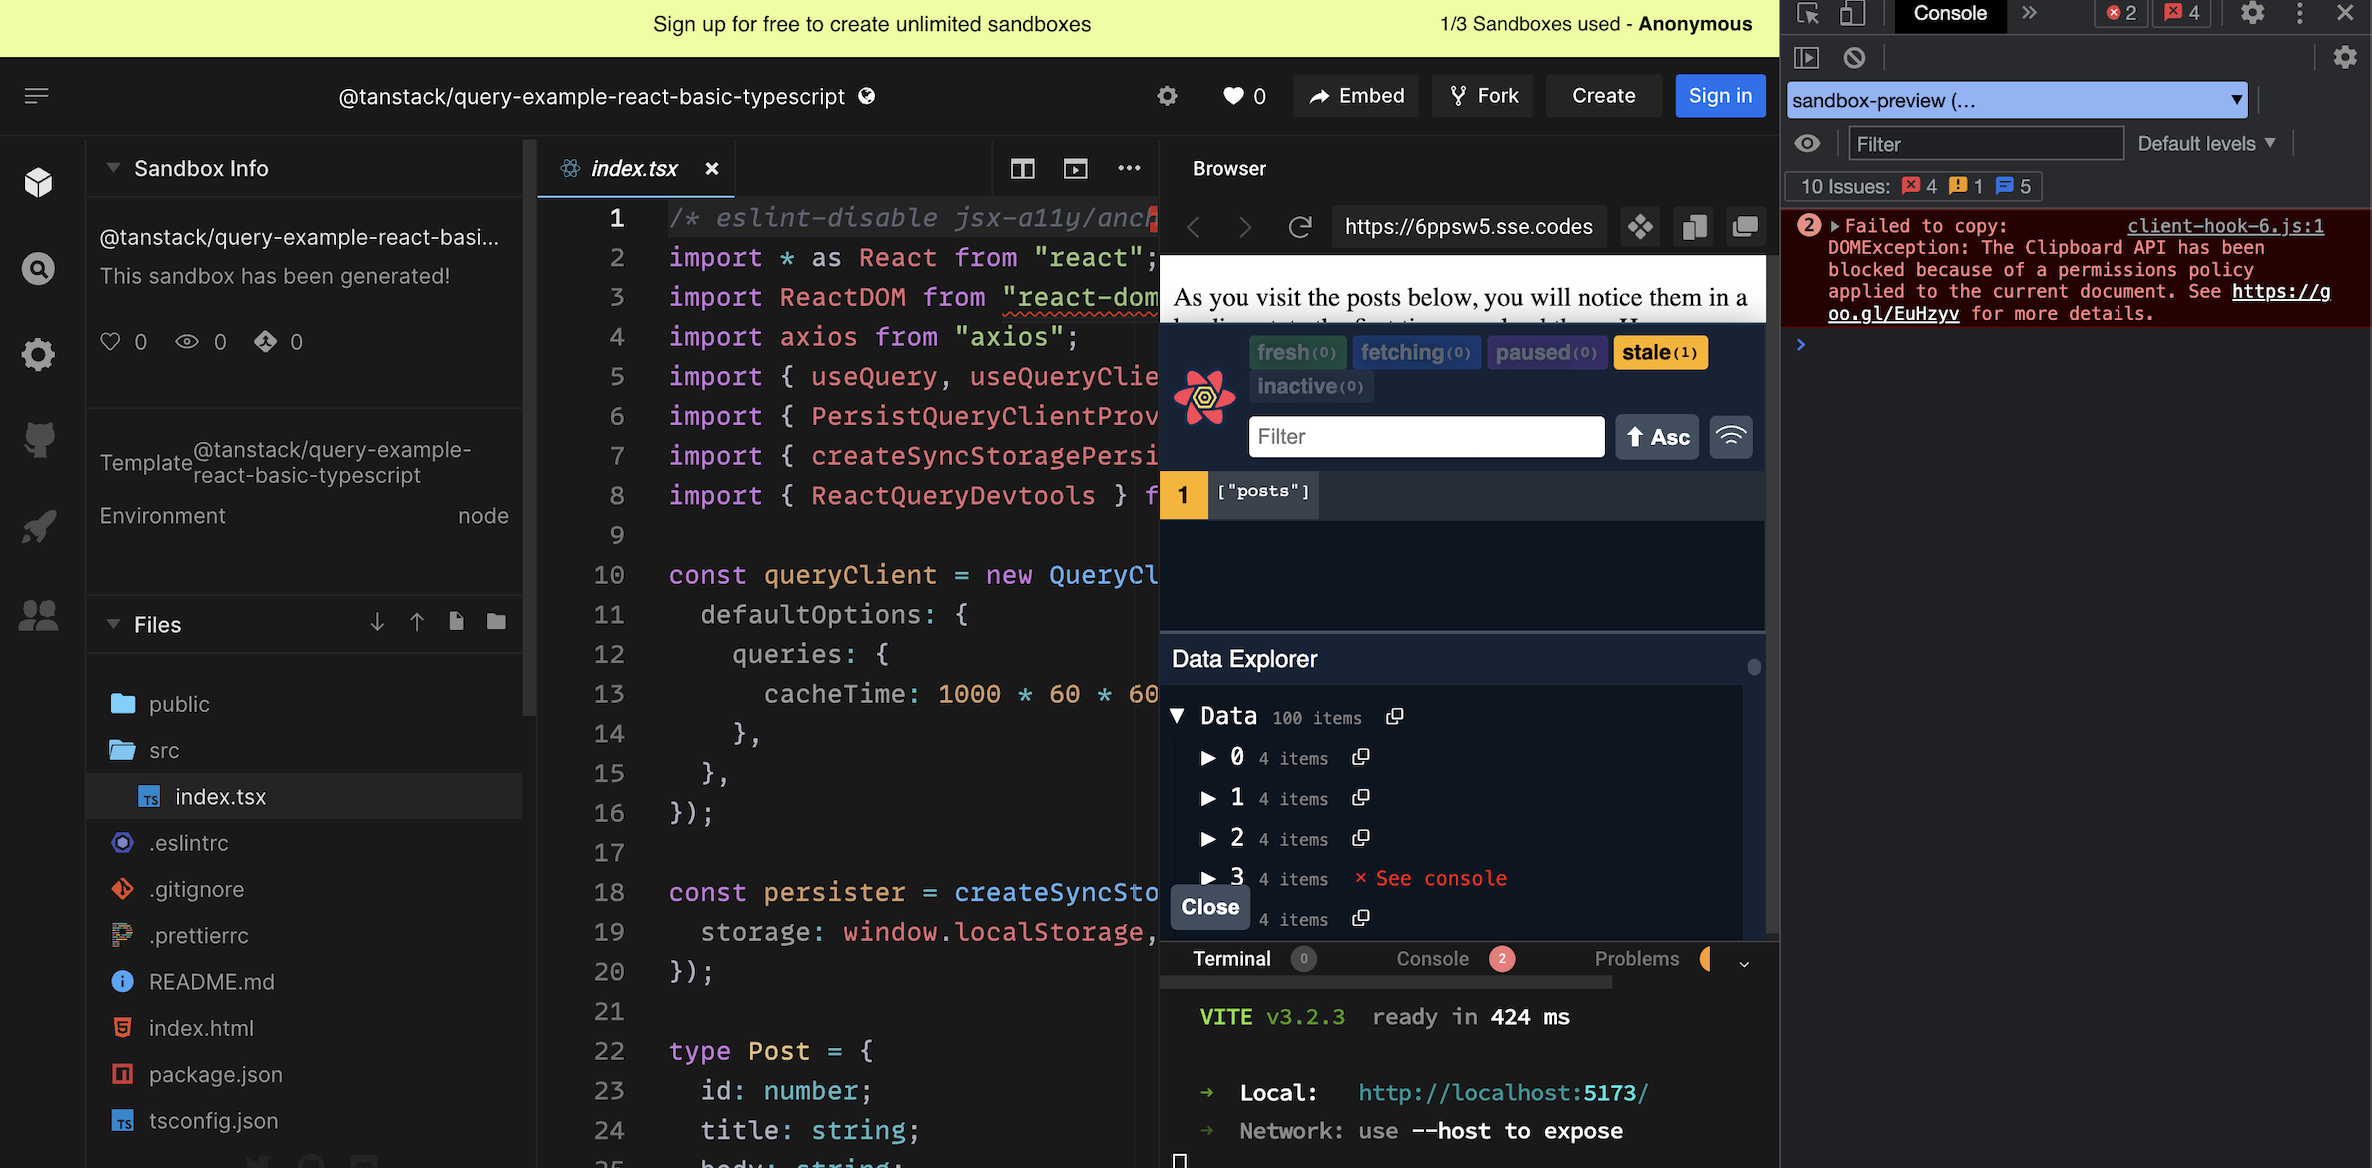Image resolution: width=2372 pixels, height=1168 pixels.
Task: Open the Explorer search sidebar icon
Action: [x=38, y=268]
